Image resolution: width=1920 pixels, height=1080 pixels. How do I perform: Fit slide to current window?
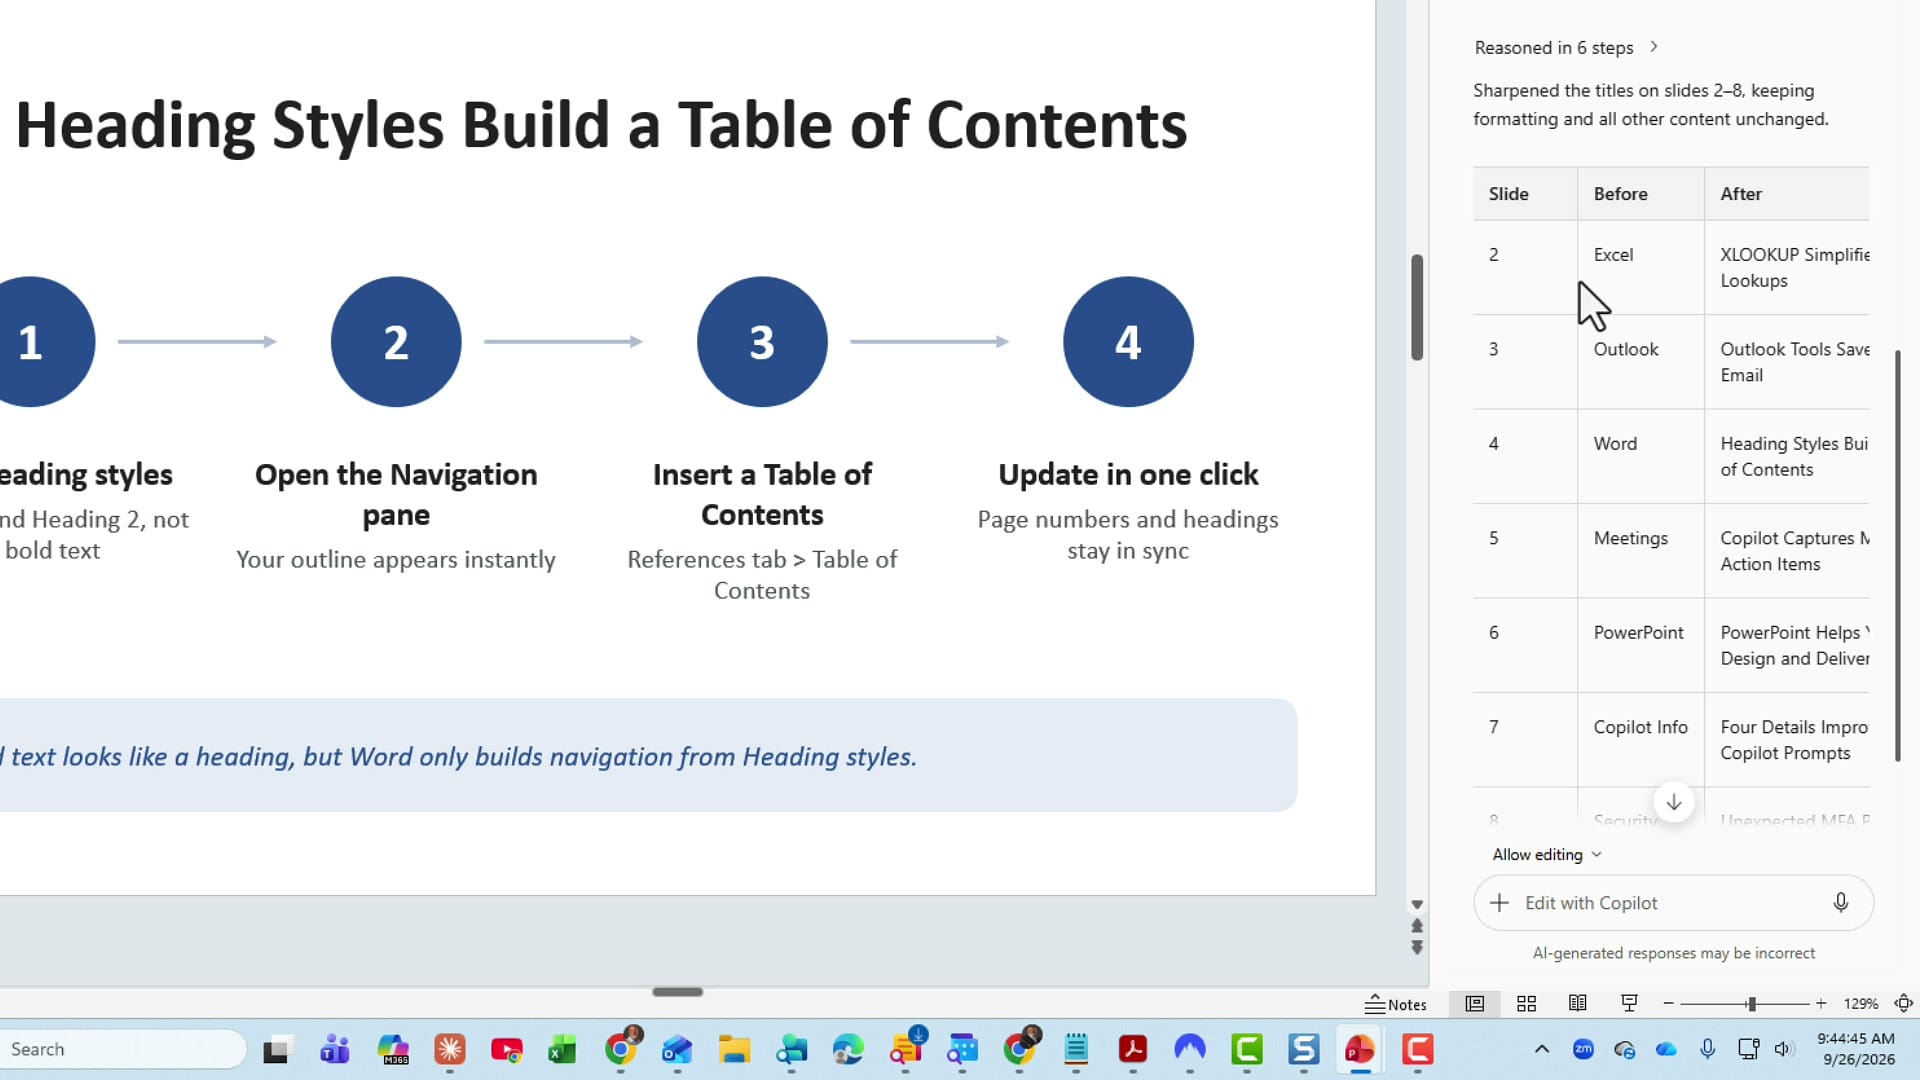(1904, 1004)
